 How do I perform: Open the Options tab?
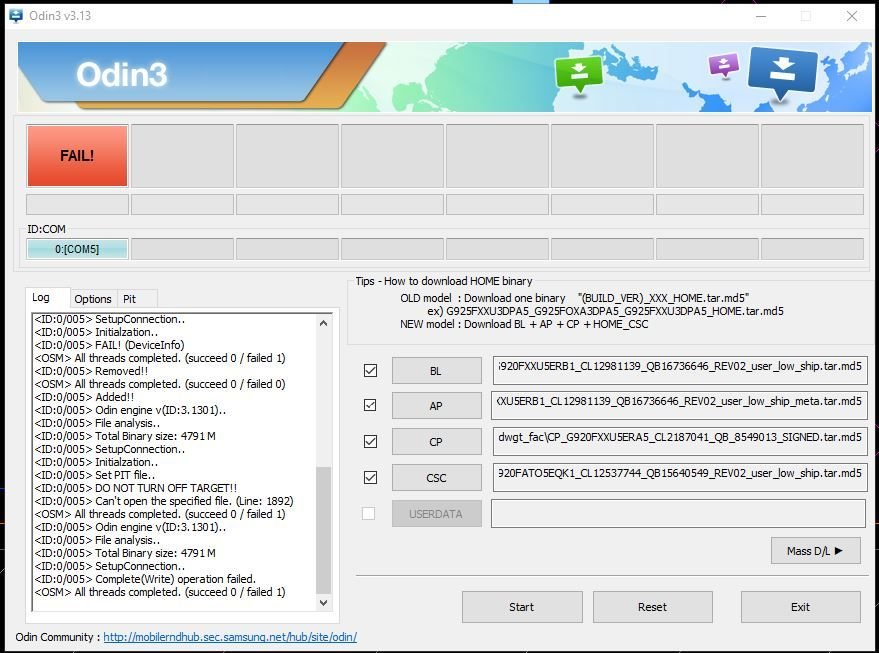[x=93, y=299]
